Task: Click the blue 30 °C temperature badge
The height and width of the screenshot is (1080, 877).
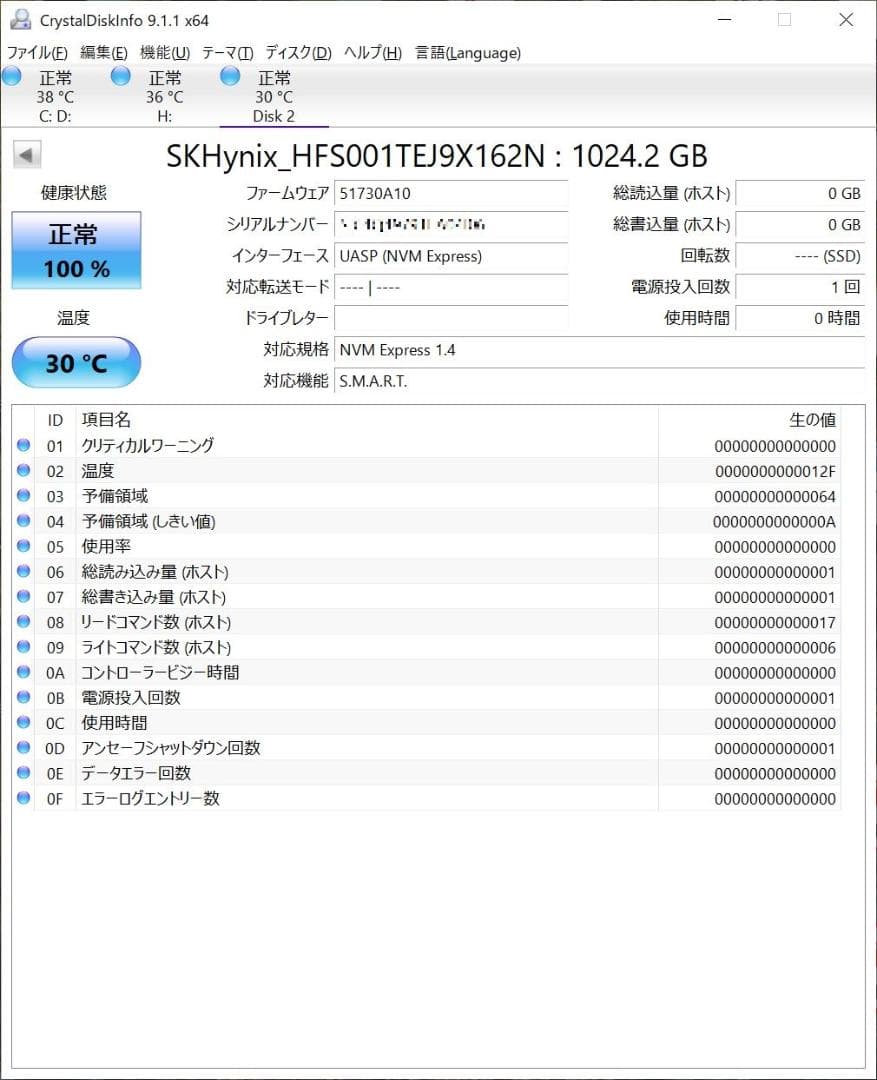Action: 75,362
